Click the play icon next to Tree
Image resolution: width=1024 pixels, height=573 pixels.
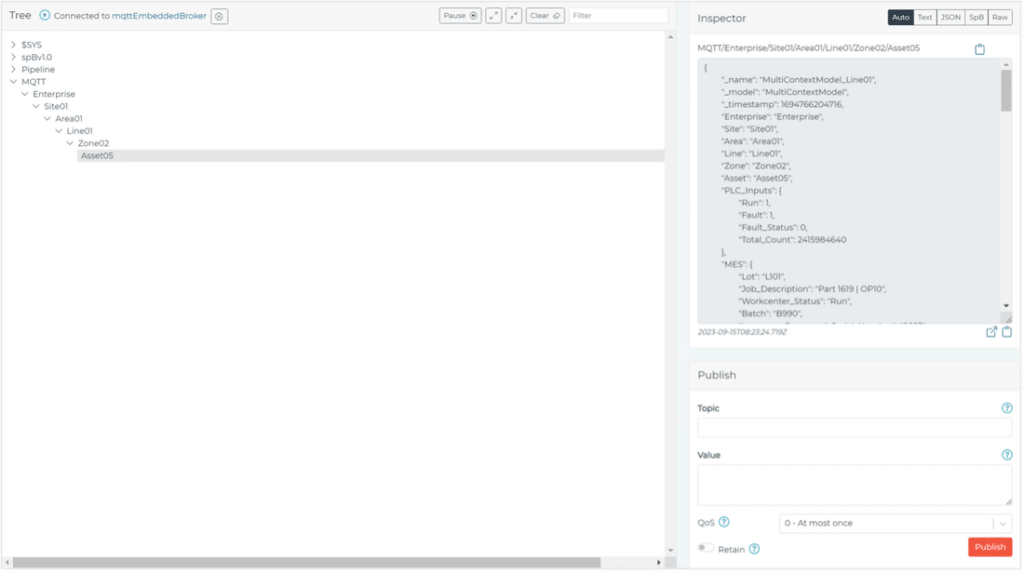tap(45, 16)
